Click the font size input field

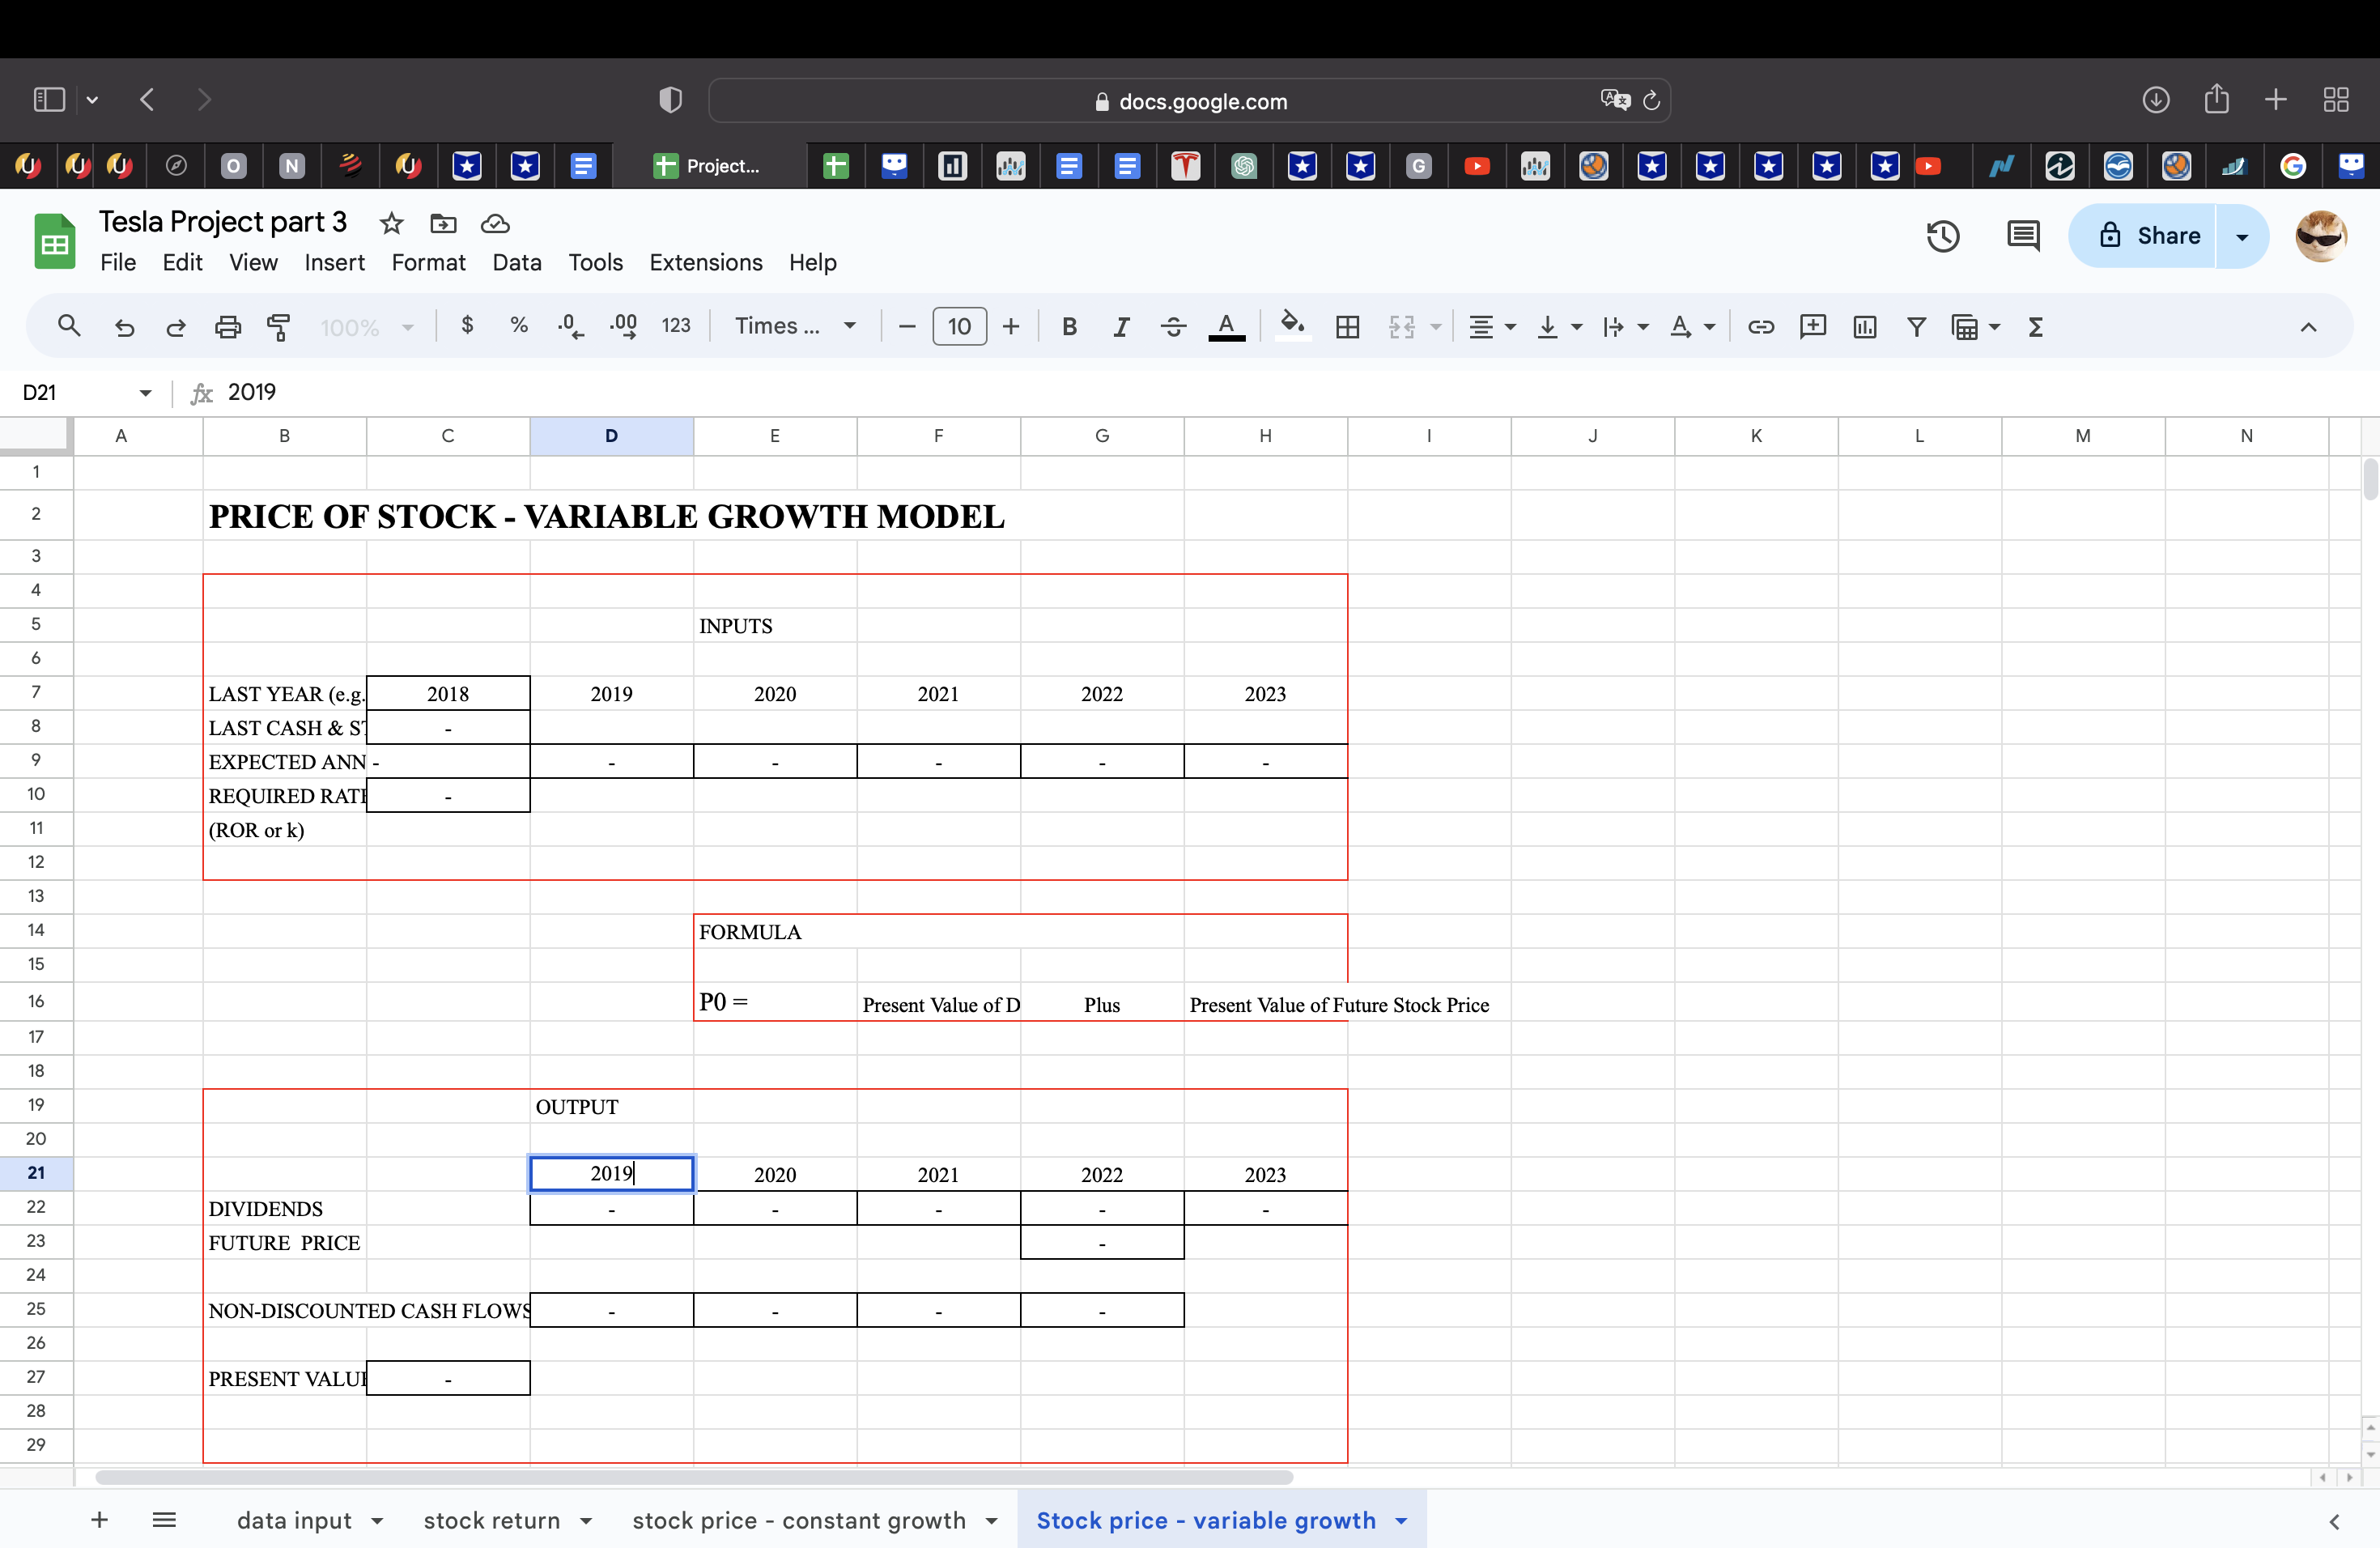click(x=958, y=326)
